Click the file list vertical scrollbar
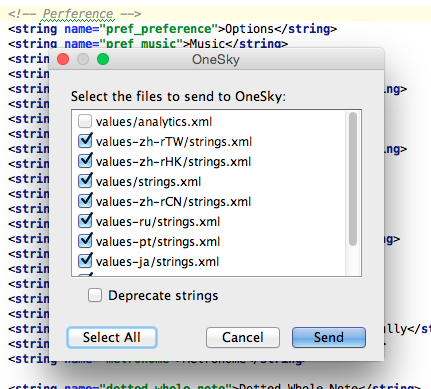The image size is (431, 389). click(x=353, y=179)
